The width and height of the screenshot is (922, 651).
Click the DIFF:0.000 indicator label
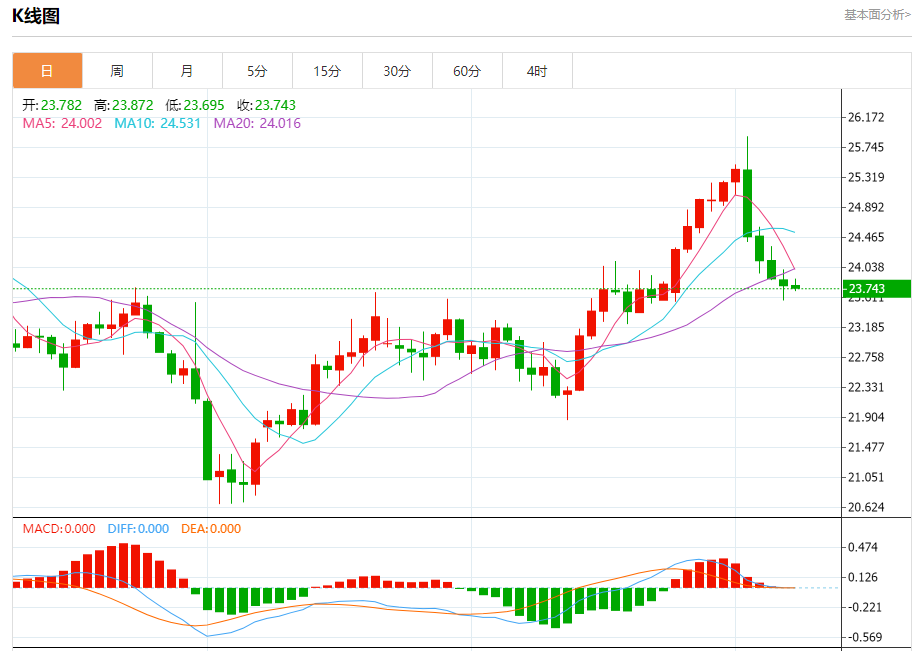(138, 529)
